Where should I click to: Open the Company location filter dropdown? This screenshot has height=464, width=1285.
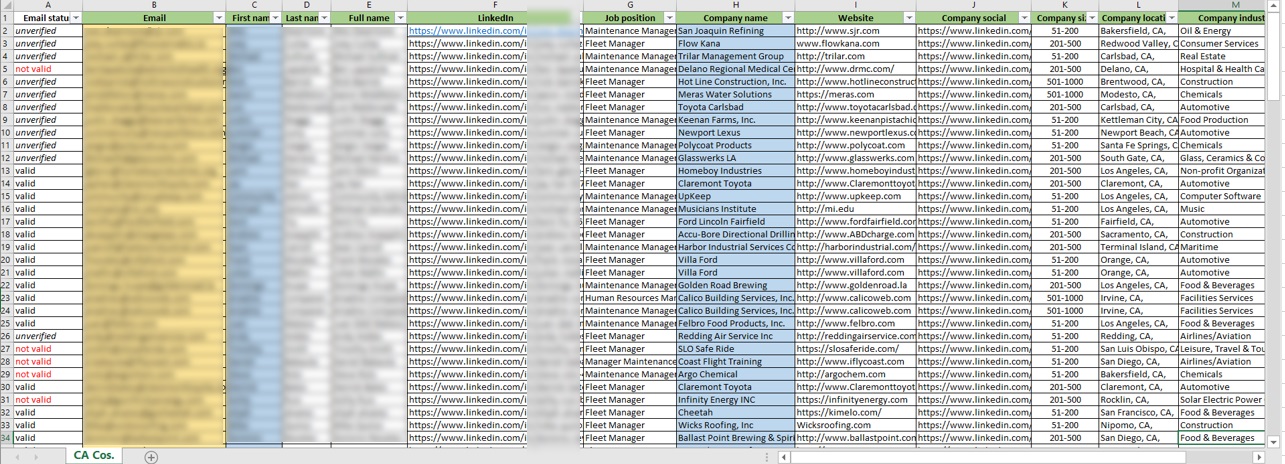(x=1171, y=18)
